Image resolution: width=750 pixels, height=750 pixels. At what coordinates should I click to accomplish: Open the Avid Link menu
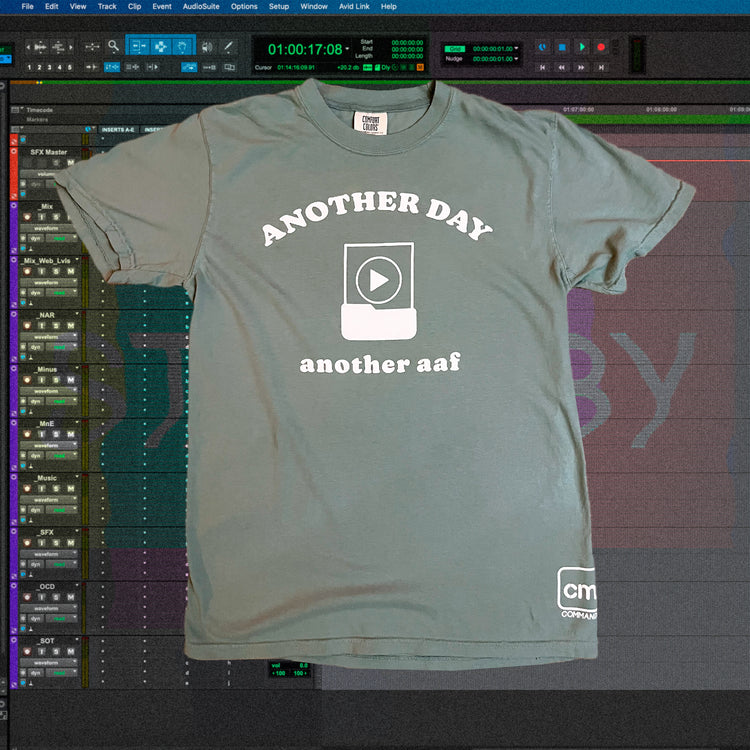point(354,6)
